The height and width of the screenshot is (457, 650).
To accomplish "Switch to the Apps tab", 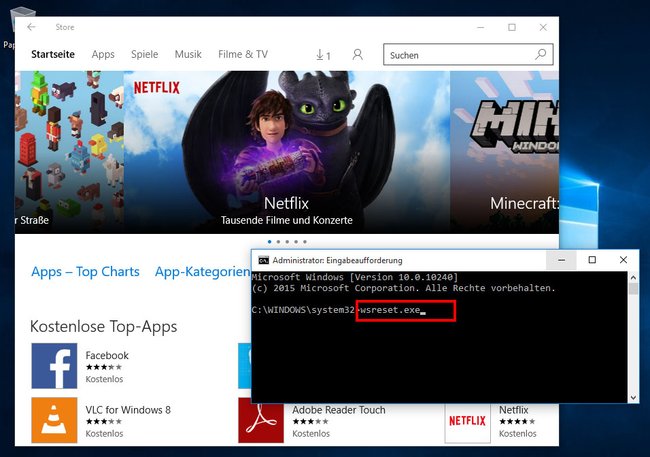I will coord(103,54).
